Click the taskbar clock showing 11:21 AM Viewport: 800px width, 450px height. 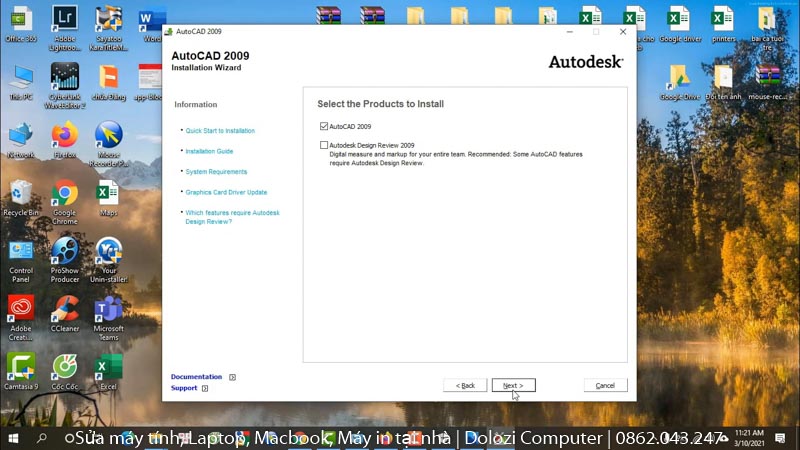tap(749, 438)
